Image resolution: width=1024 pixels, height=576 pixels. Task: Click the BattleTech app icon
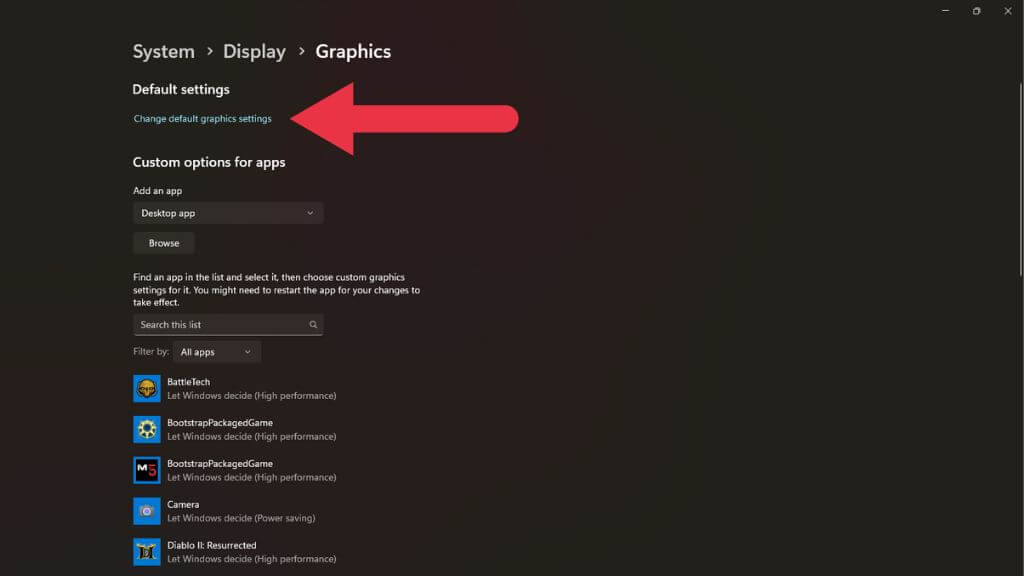[x=147, y=389]
